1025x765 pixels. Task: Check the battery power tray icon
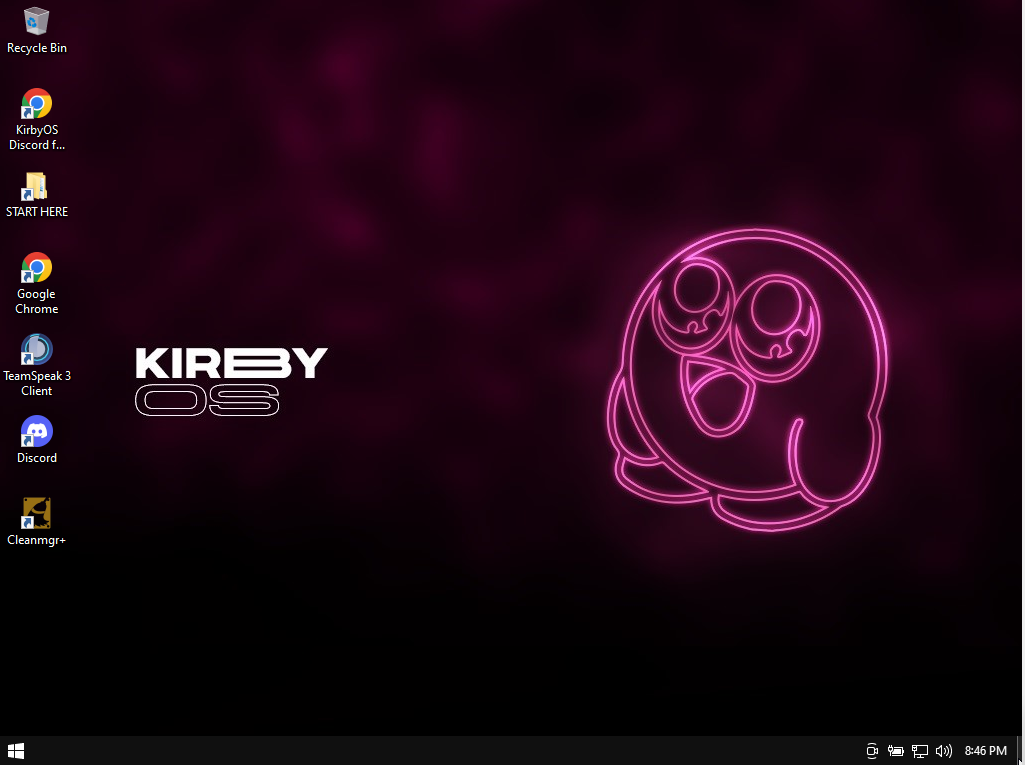click(x=896, y=751)
